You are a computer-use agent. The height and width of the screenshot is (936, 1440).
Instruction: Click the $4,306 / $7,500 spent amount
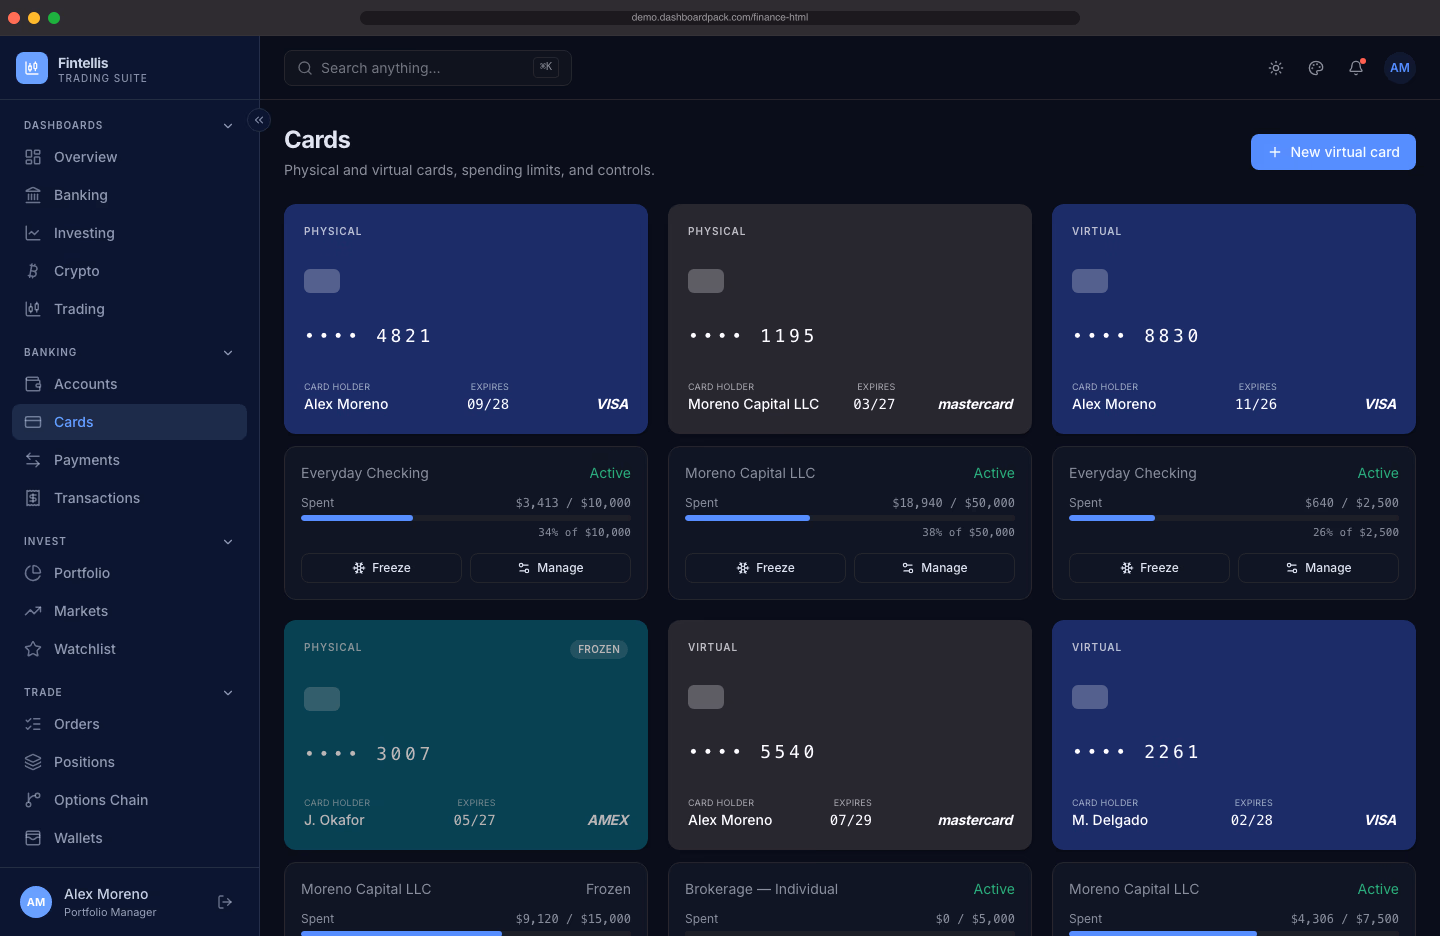pyautogui.click(x=1345, y=919)
